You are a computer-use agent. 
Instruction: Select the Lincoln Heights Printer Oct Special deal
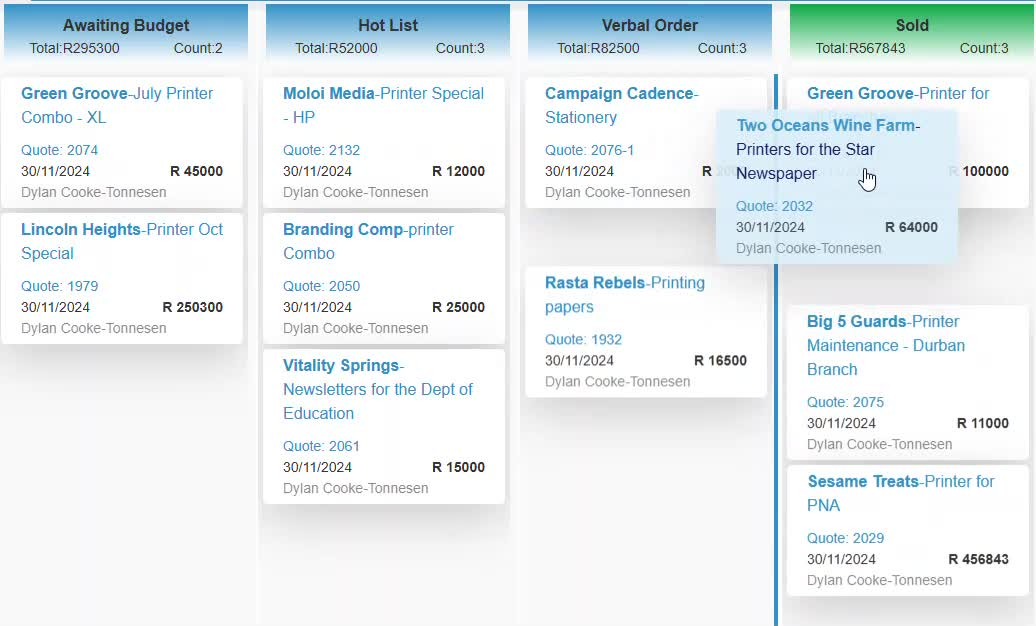121,241
